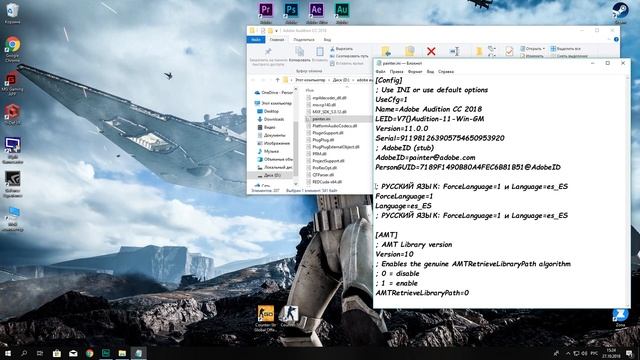Select Диск (D:) in Explorer navigation pane
This screenshot has width=640, height=360.
[269, 175]
